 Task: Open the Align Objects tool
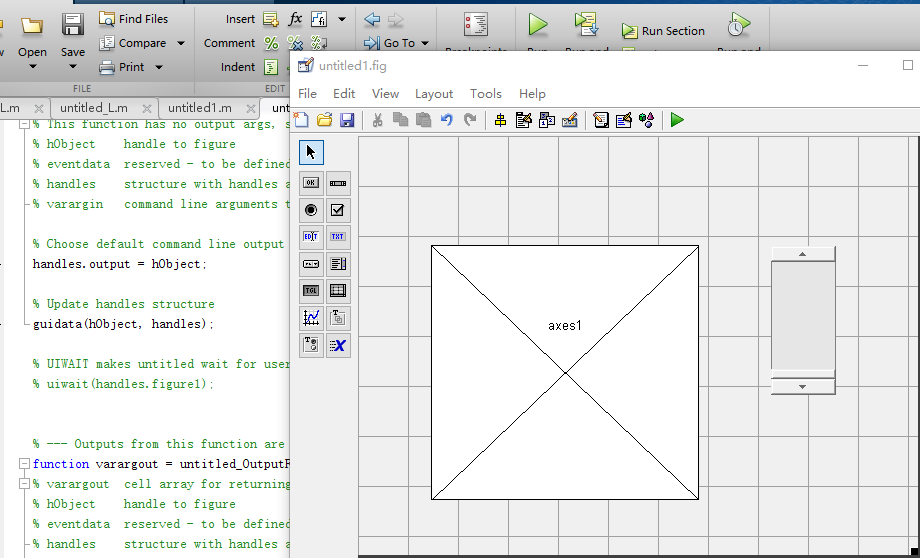500,120
